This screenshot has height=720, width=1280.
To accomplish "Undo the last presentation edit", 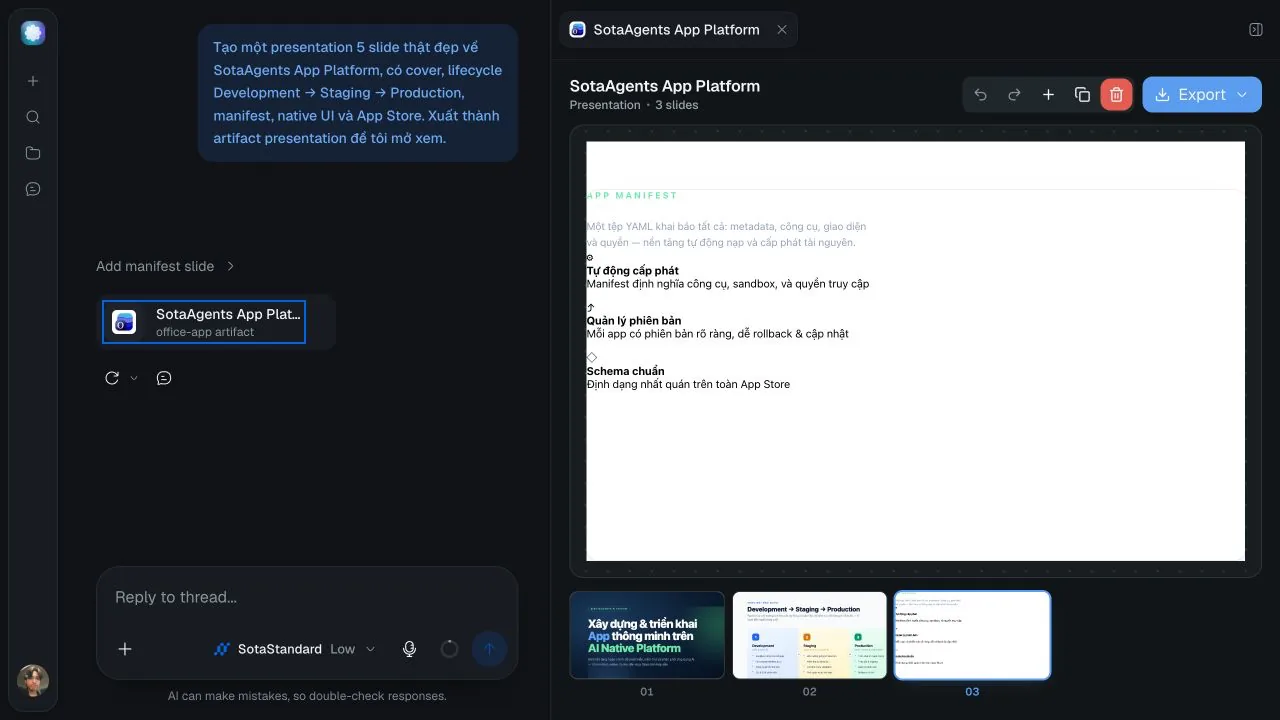I will point(980,95).
